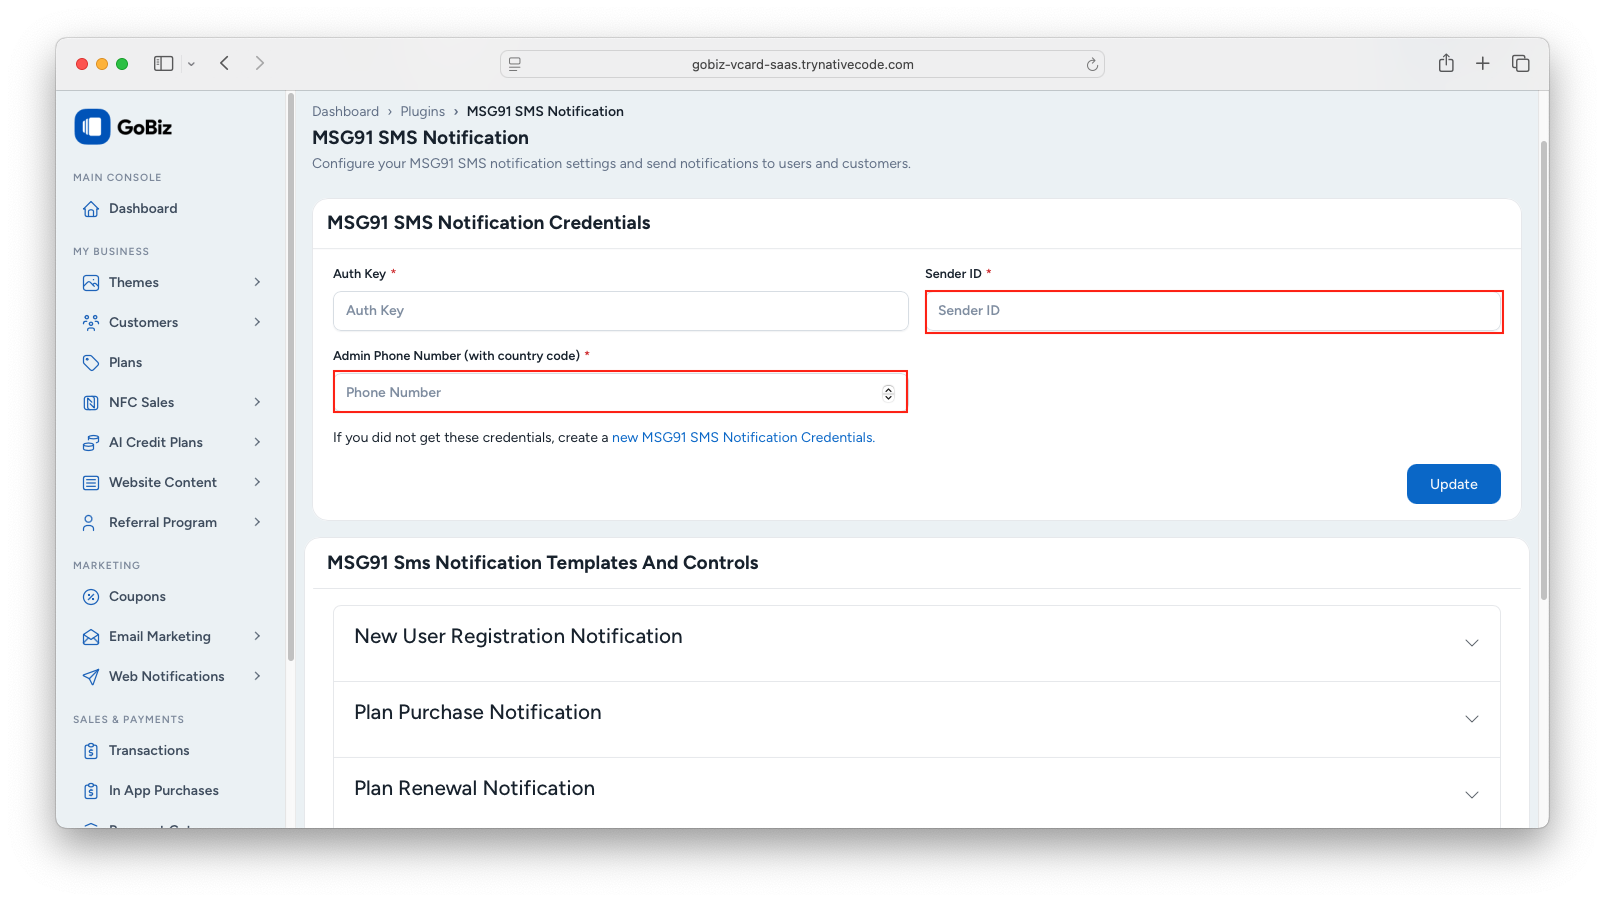Expand the AI Credit Plans chevron

(x=257, y=442)
